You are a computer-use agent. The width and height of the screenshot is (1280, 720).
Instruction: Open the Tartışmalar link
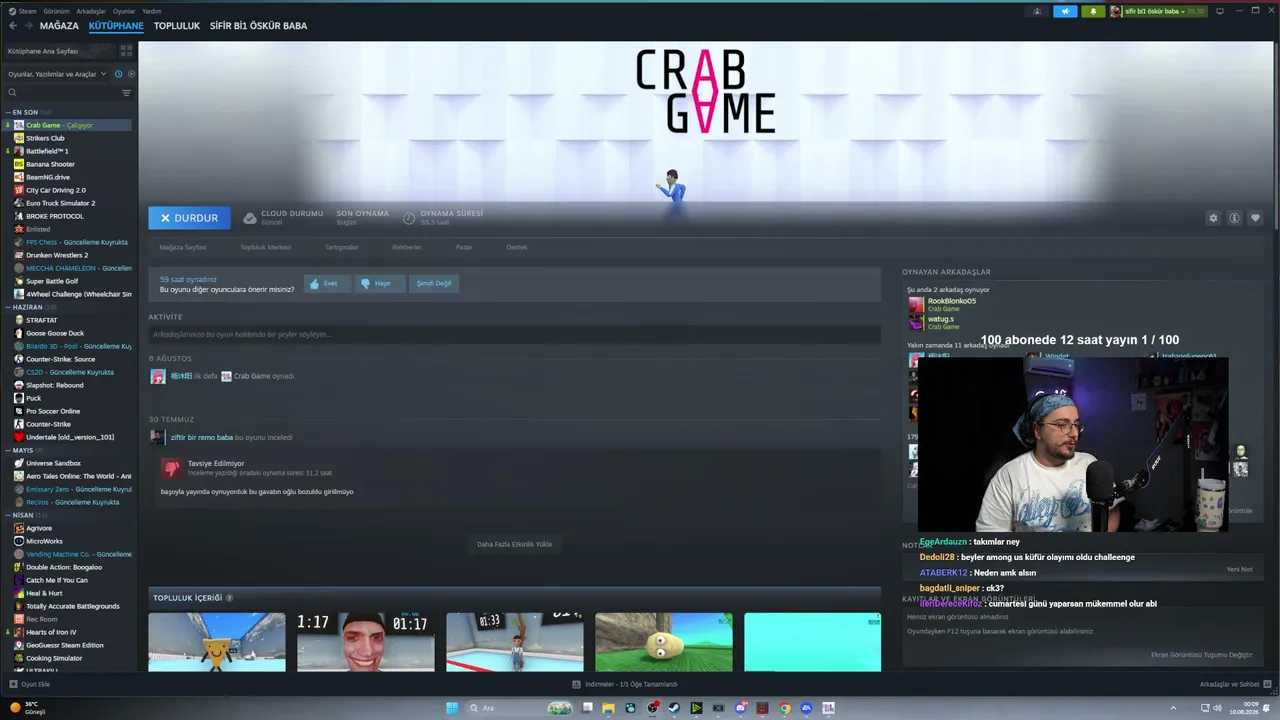click(x=342, y=247)
